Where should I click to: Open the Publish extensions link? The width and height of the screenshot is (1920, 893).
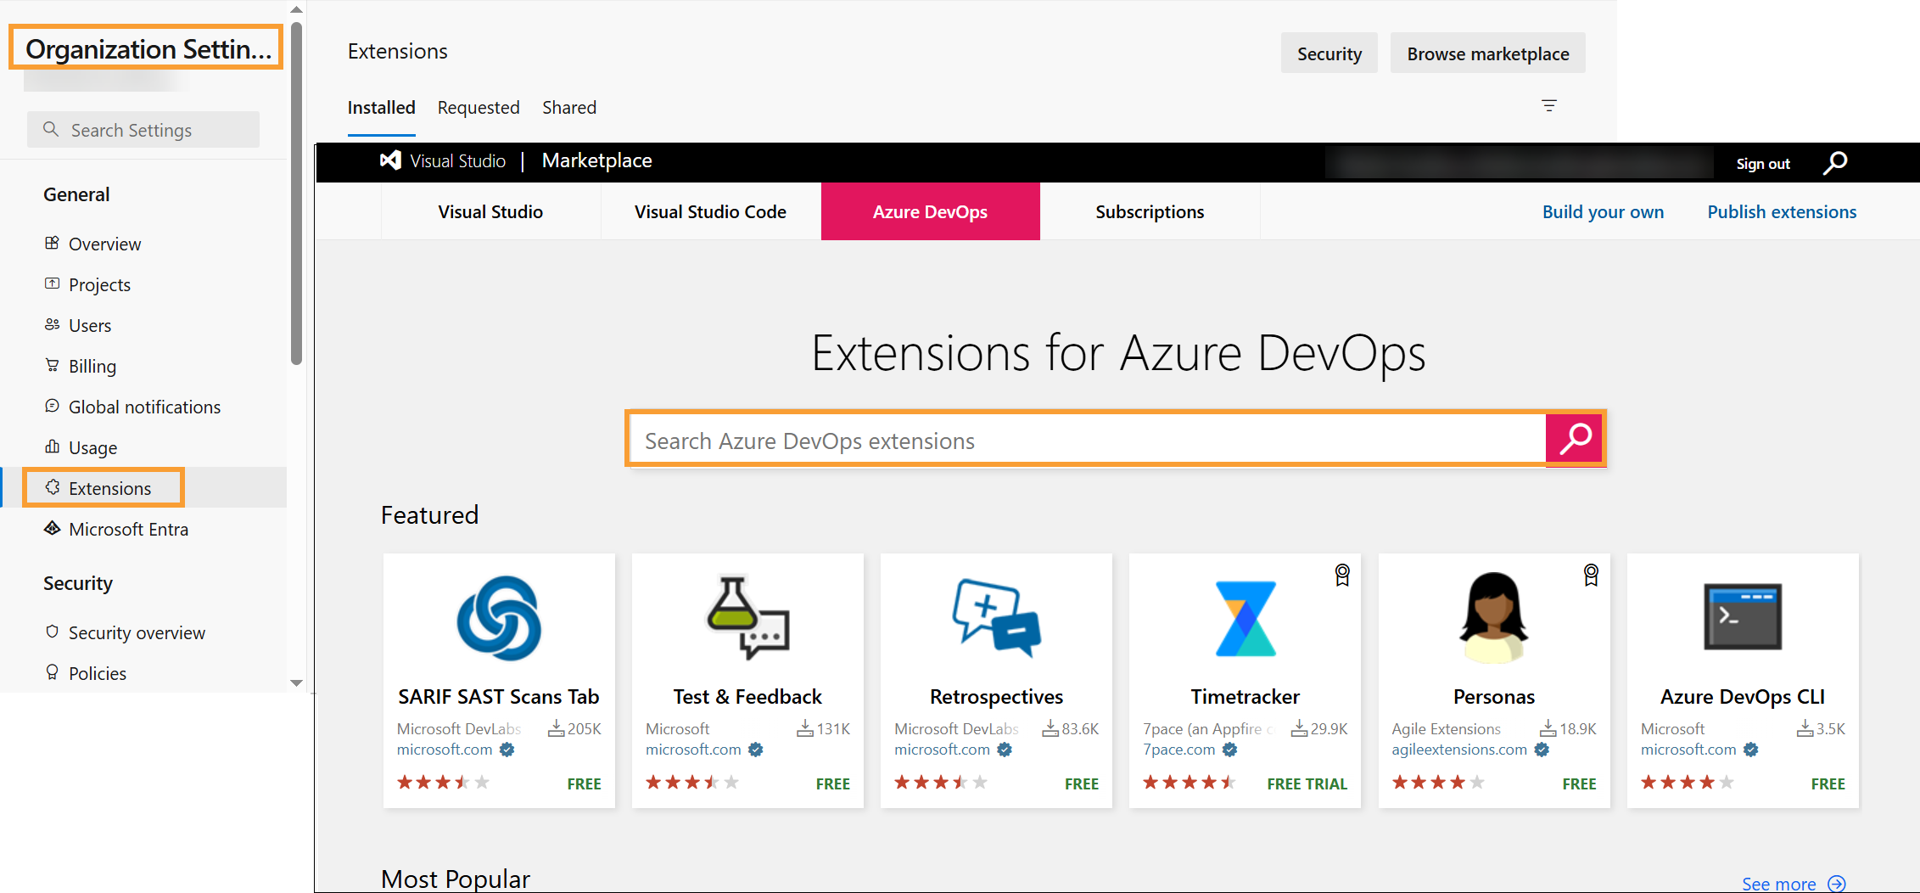click(1781, 211)
